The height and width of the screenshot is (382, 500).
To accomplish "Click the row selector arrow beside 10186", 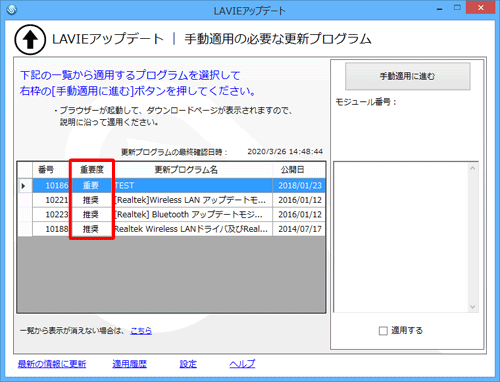I will [x=25, y=185].
